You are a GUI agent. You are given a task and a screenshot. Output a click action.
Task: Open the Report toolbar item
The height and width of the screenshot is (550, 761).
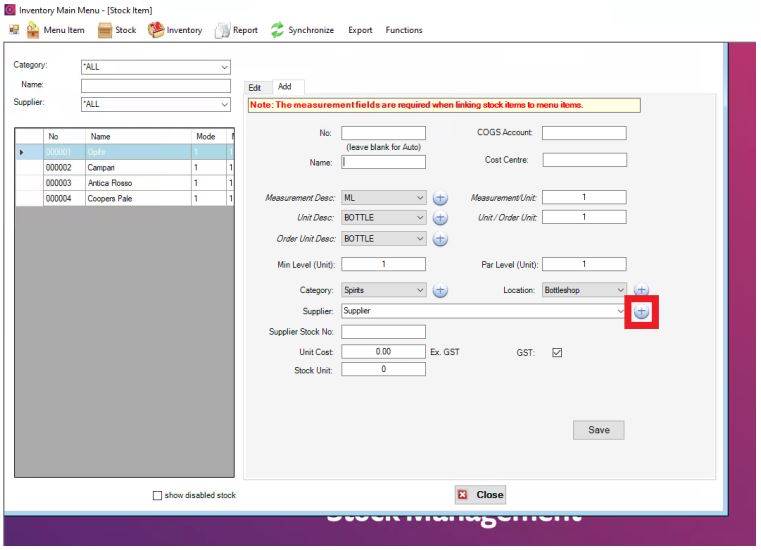(223, 30)
